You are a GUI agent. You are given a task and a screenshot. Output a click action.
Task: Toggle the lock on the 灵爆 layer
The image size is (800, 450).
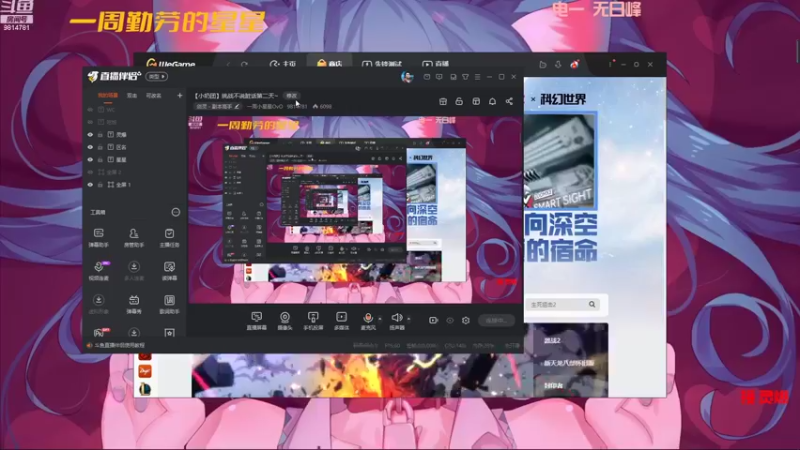click(x=101, y=135)
